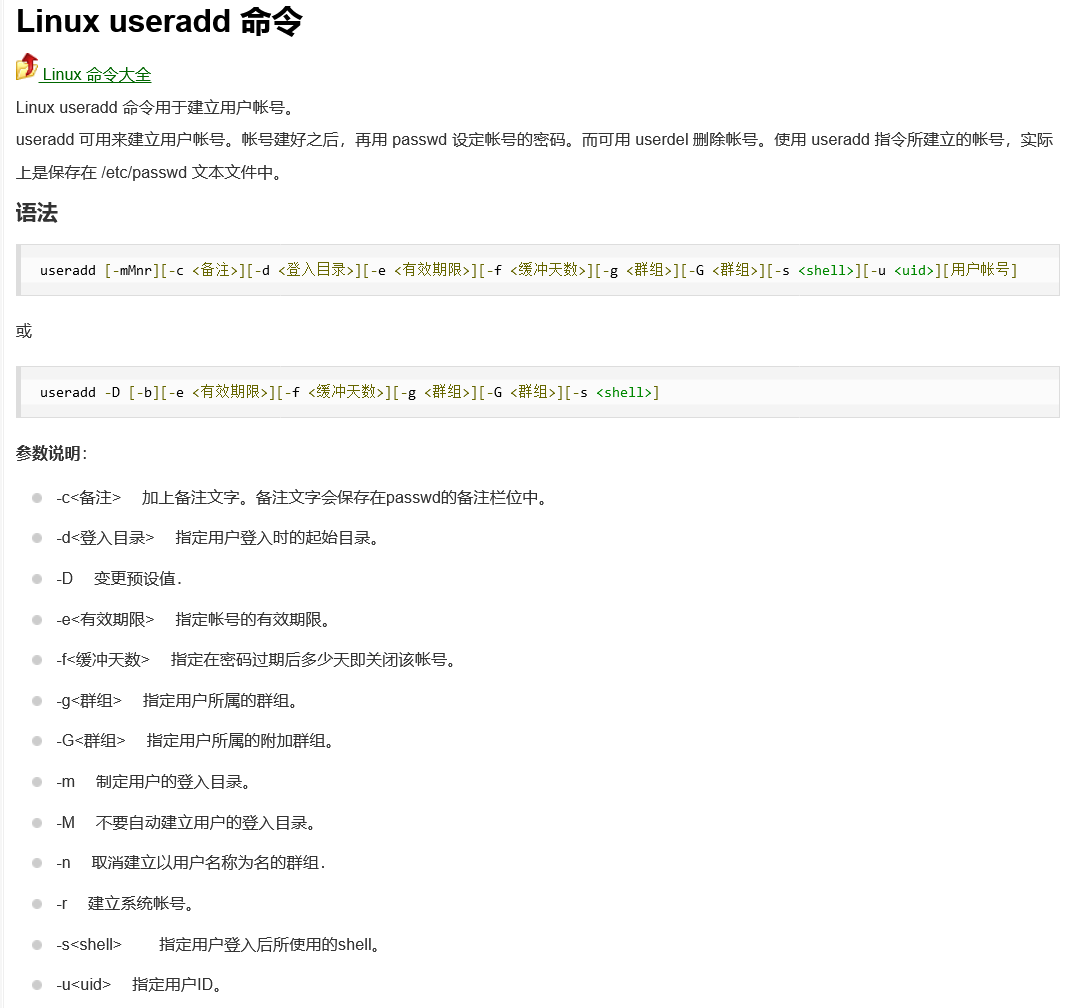Open the Linux 命令大全 link

[x=96, y=75]
